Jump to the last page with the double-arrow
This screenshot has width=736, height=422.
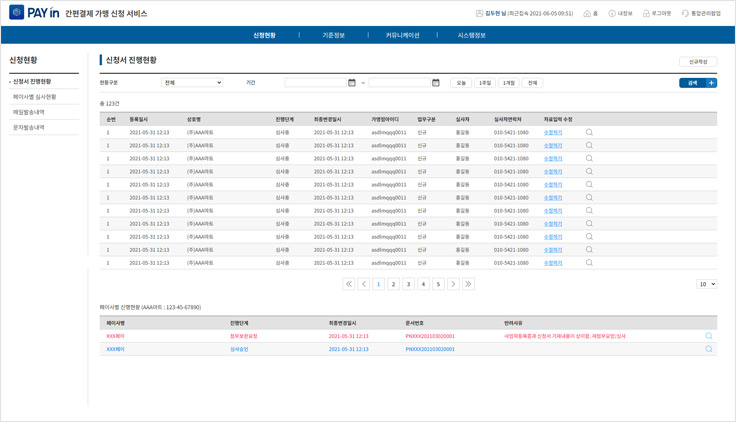pos(468,284)
